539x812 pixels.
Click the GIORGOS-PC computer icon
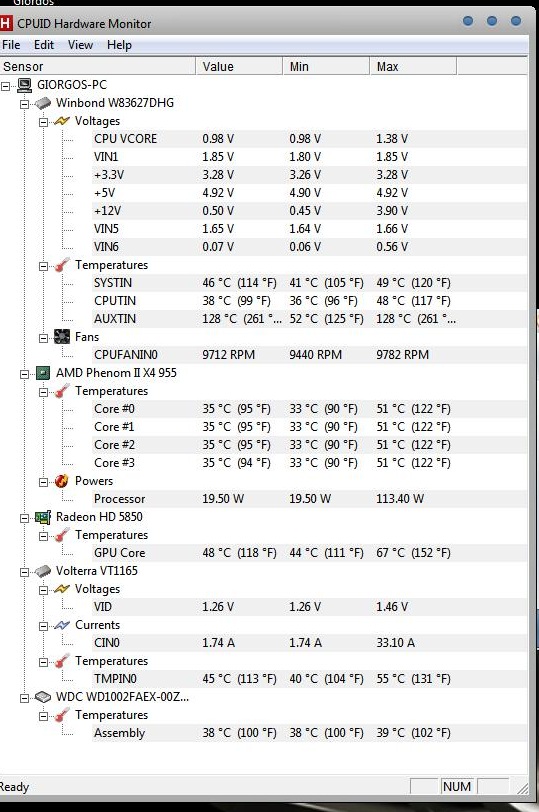[x=24, y=85]
